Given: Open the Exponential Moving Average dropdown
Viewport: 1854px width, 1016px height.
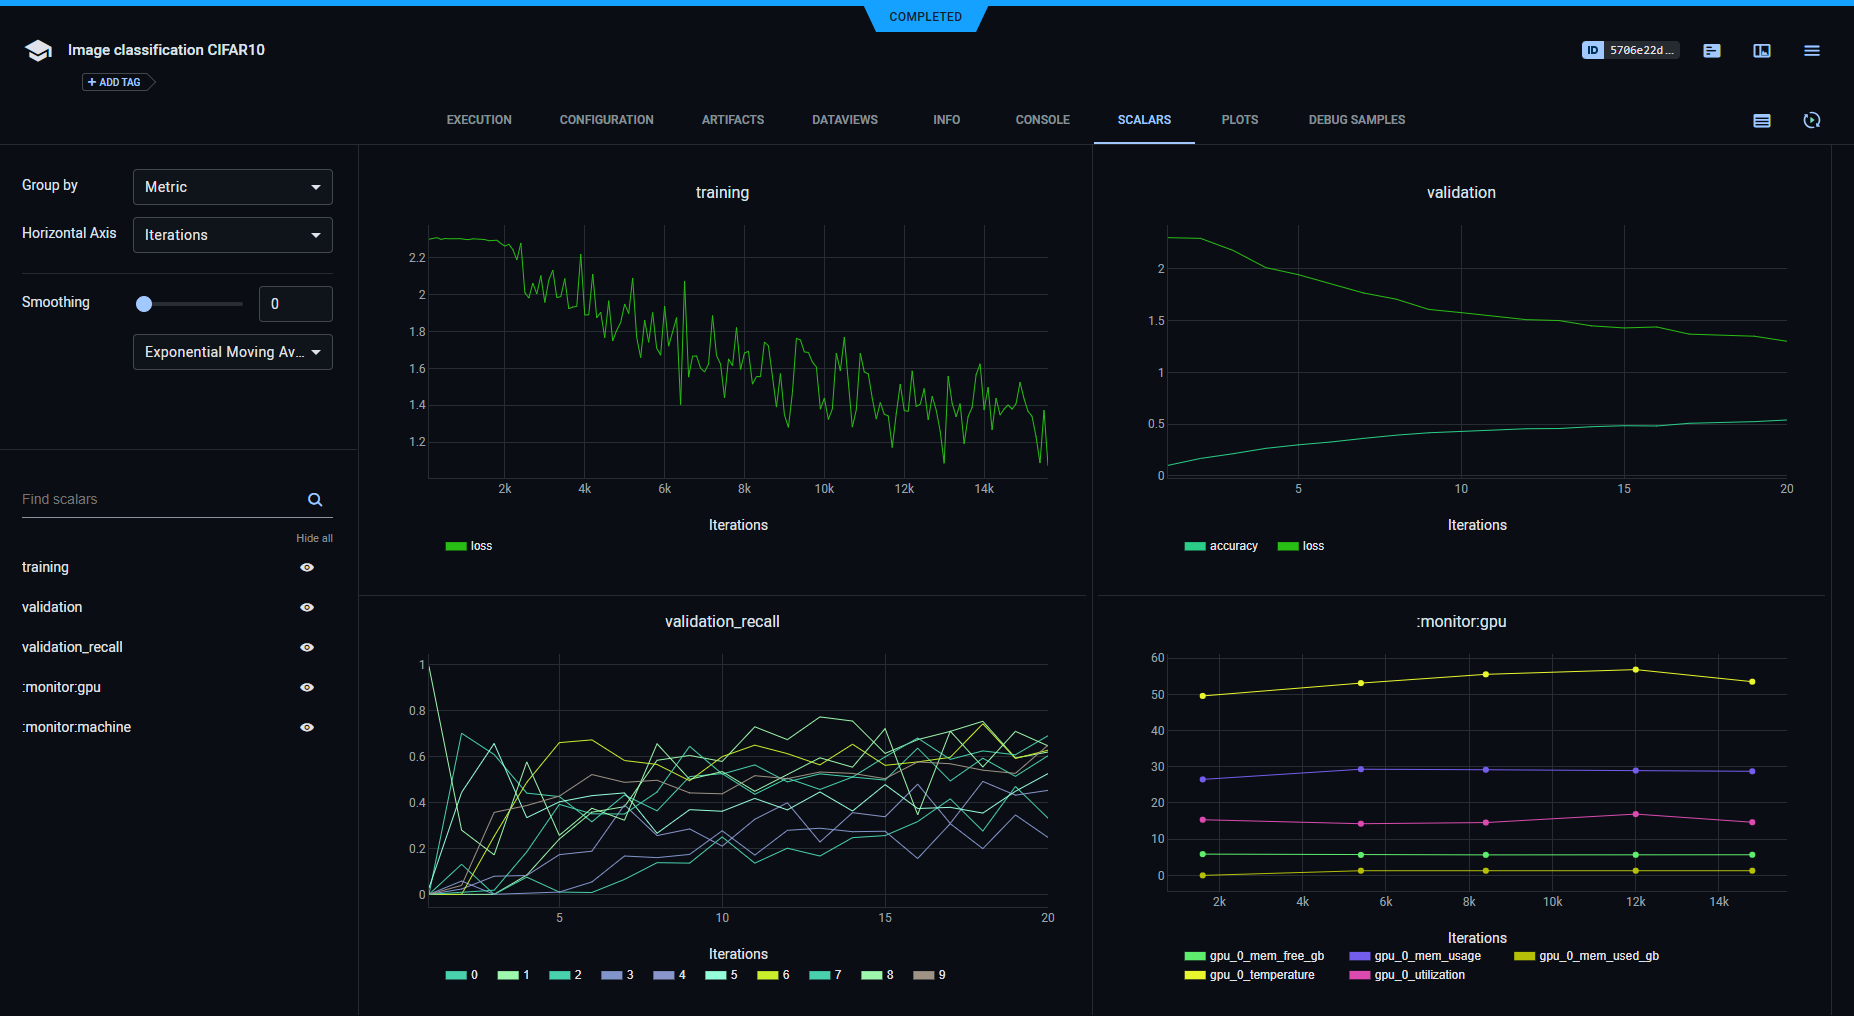Looking at the screenshot, I should point(232,352).
